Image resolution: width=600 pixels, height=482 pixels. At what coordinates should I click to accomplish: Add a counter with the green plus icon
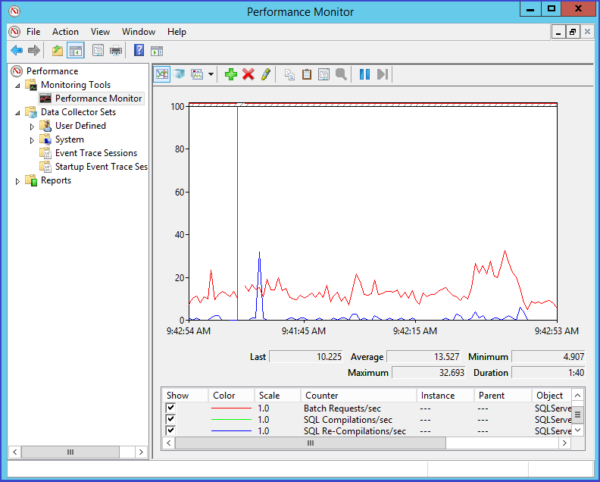tap(231, 74)
